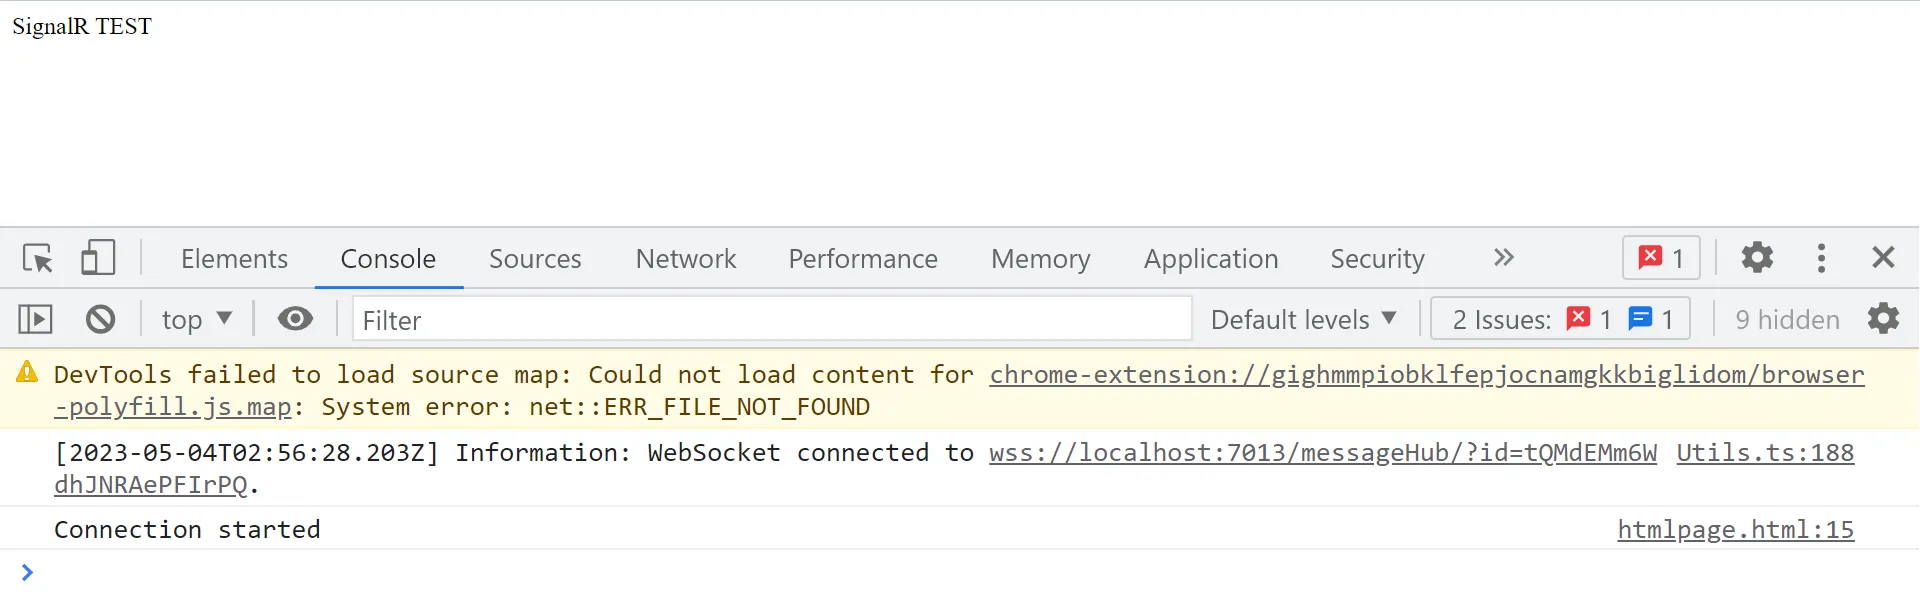Toggle the device toolbar icon
The image size is (1920, 613).
pos(98,258)
